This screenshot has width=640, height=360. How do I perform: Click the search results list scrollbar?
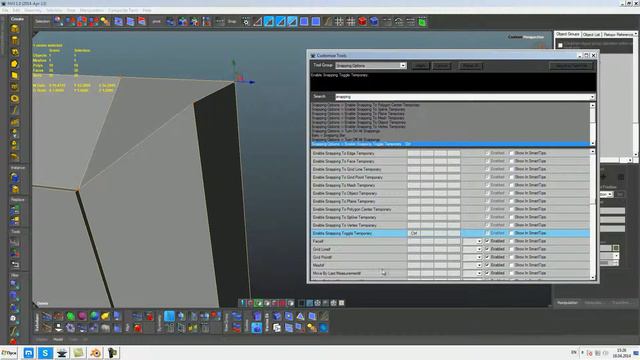(x=592, y=124)
